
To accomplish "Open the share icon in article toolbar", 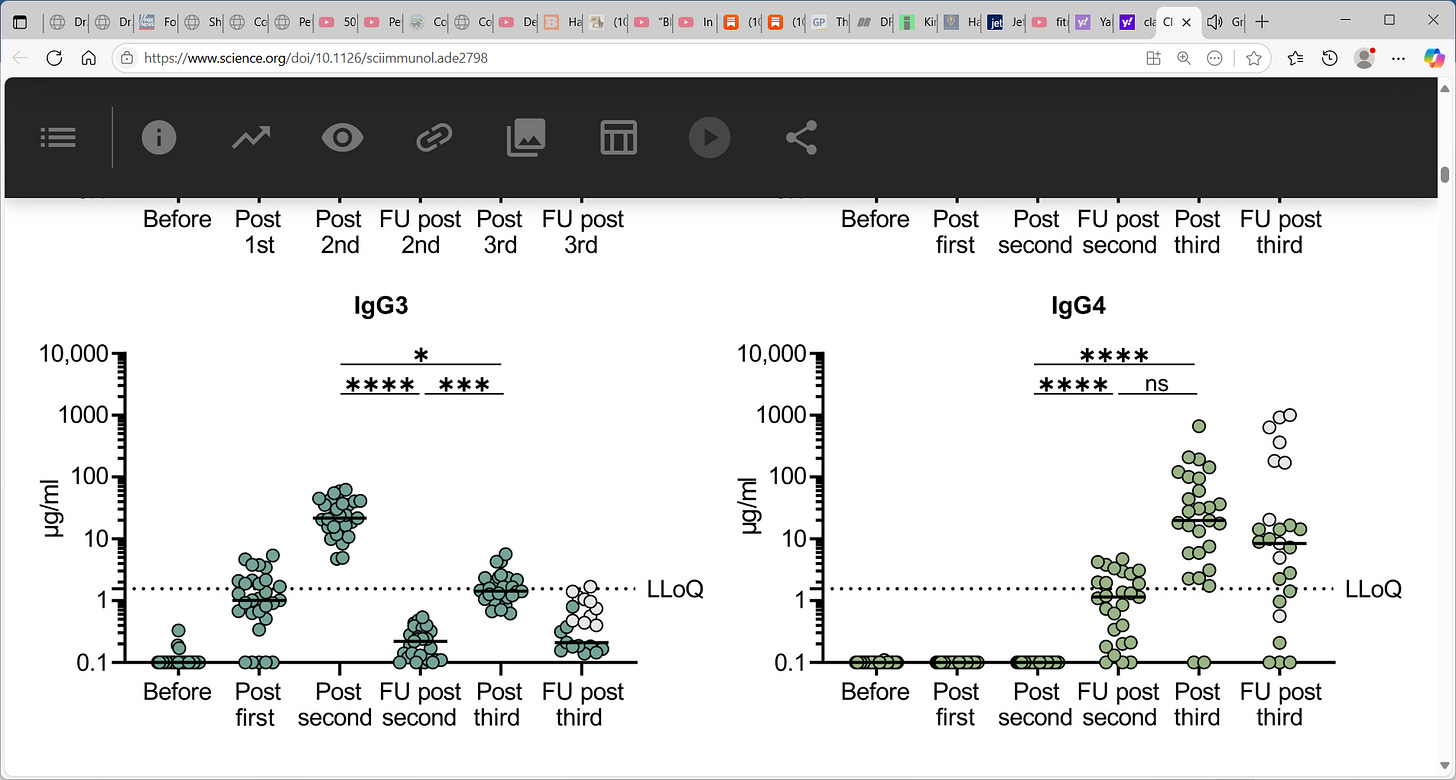I will click(x=801, y=138).
